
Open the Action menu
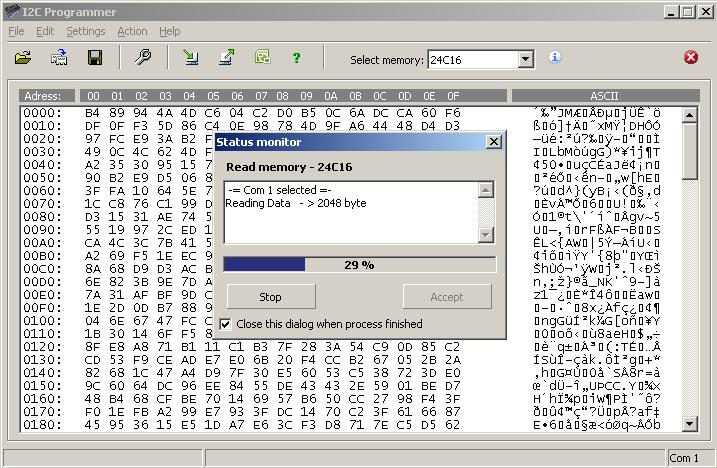tap(132, 31)
